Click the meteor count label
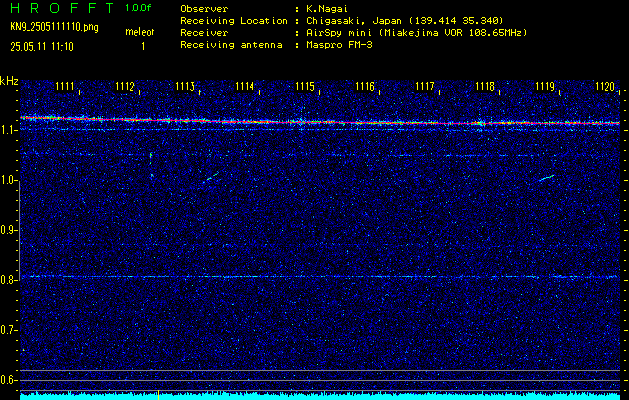The width and height of the screenshot is (629, 400). (x=140, y=32)
